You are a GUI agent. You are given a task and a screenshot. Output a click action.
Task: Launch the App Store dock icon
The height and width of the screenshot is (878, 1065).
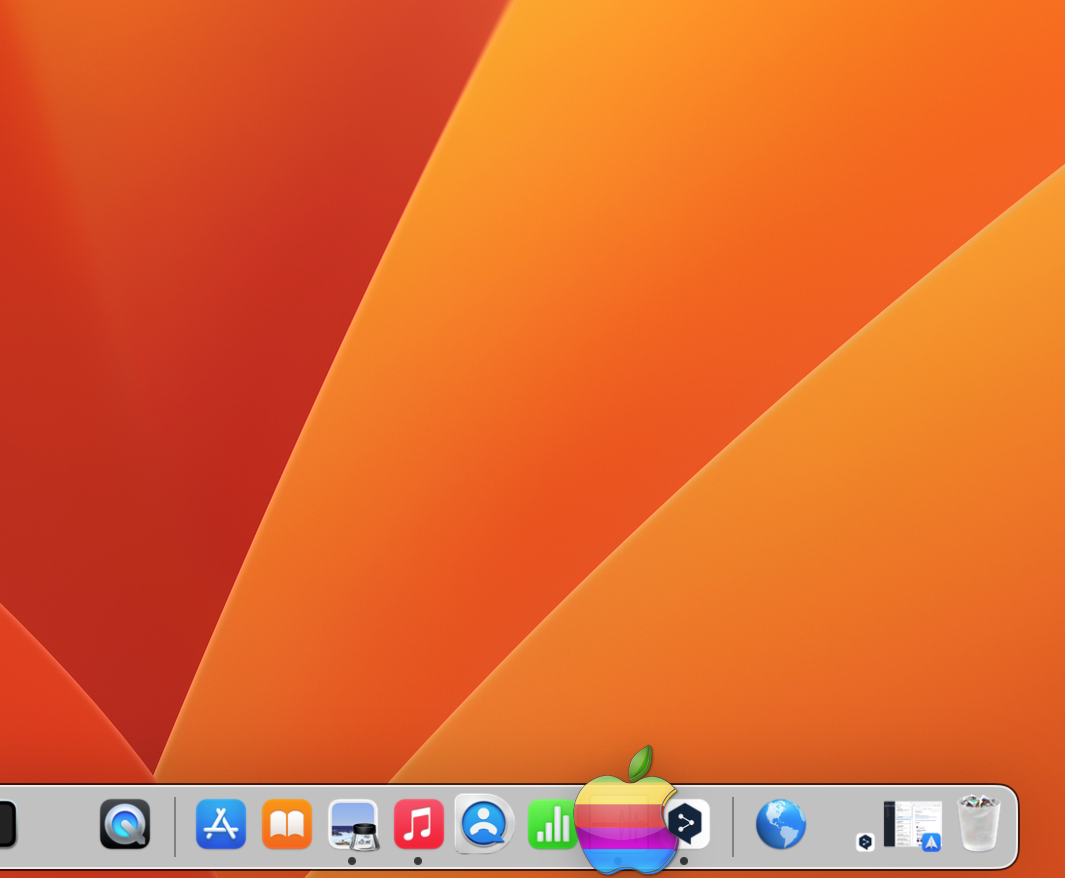click(221, 825)
